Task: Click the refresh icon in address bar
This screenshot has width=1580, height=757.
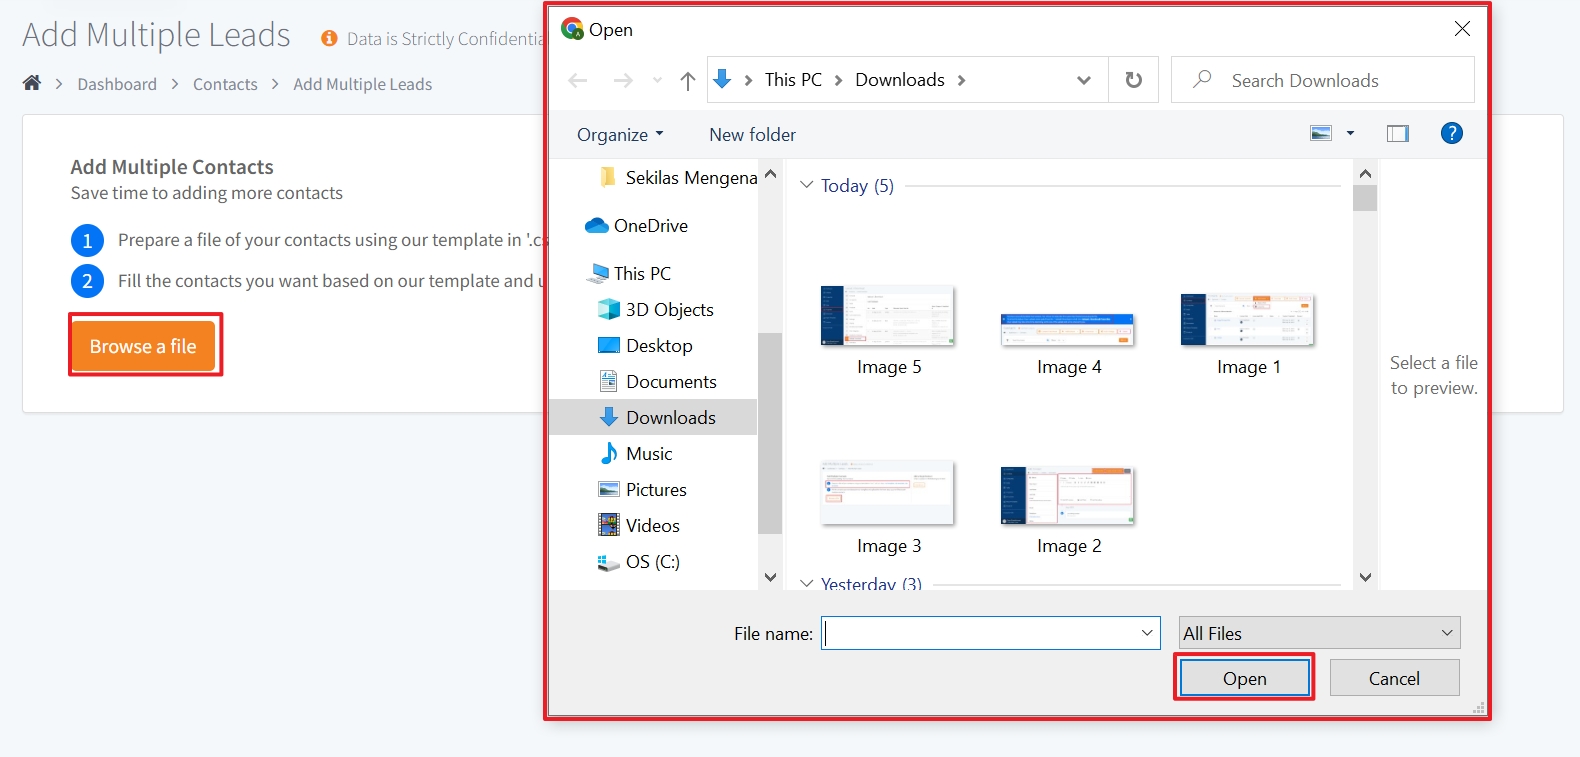Action: point(1133,80)
